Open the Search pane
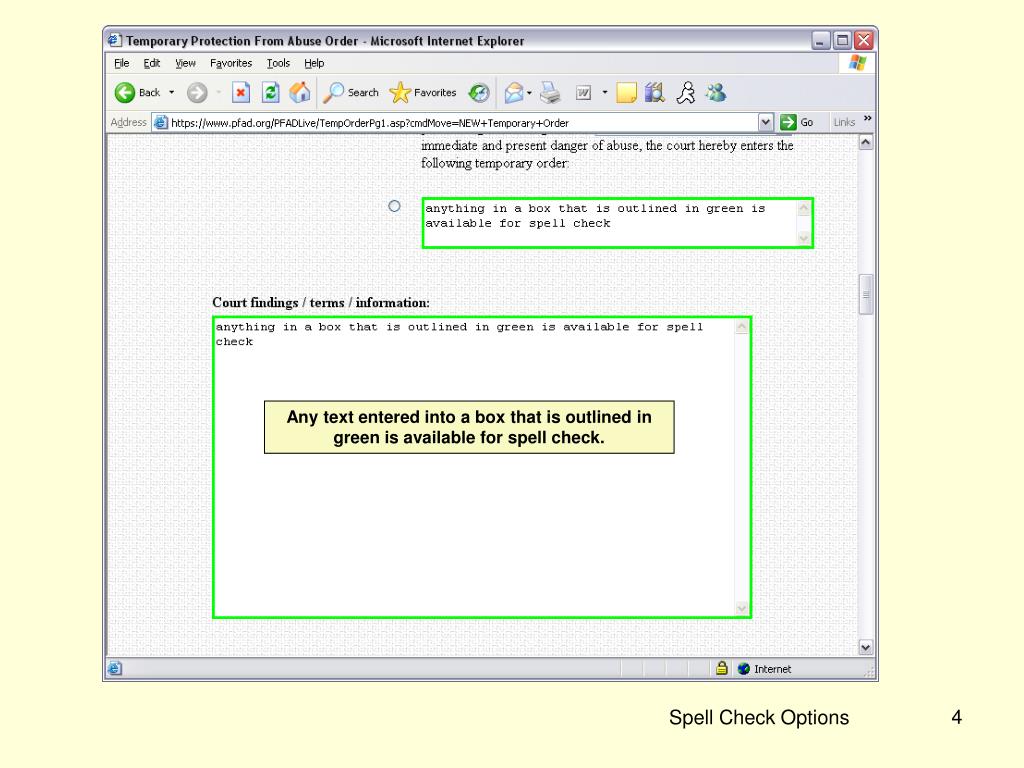The height and width of the screenshot is (768, 1024). tap(351, 93)
